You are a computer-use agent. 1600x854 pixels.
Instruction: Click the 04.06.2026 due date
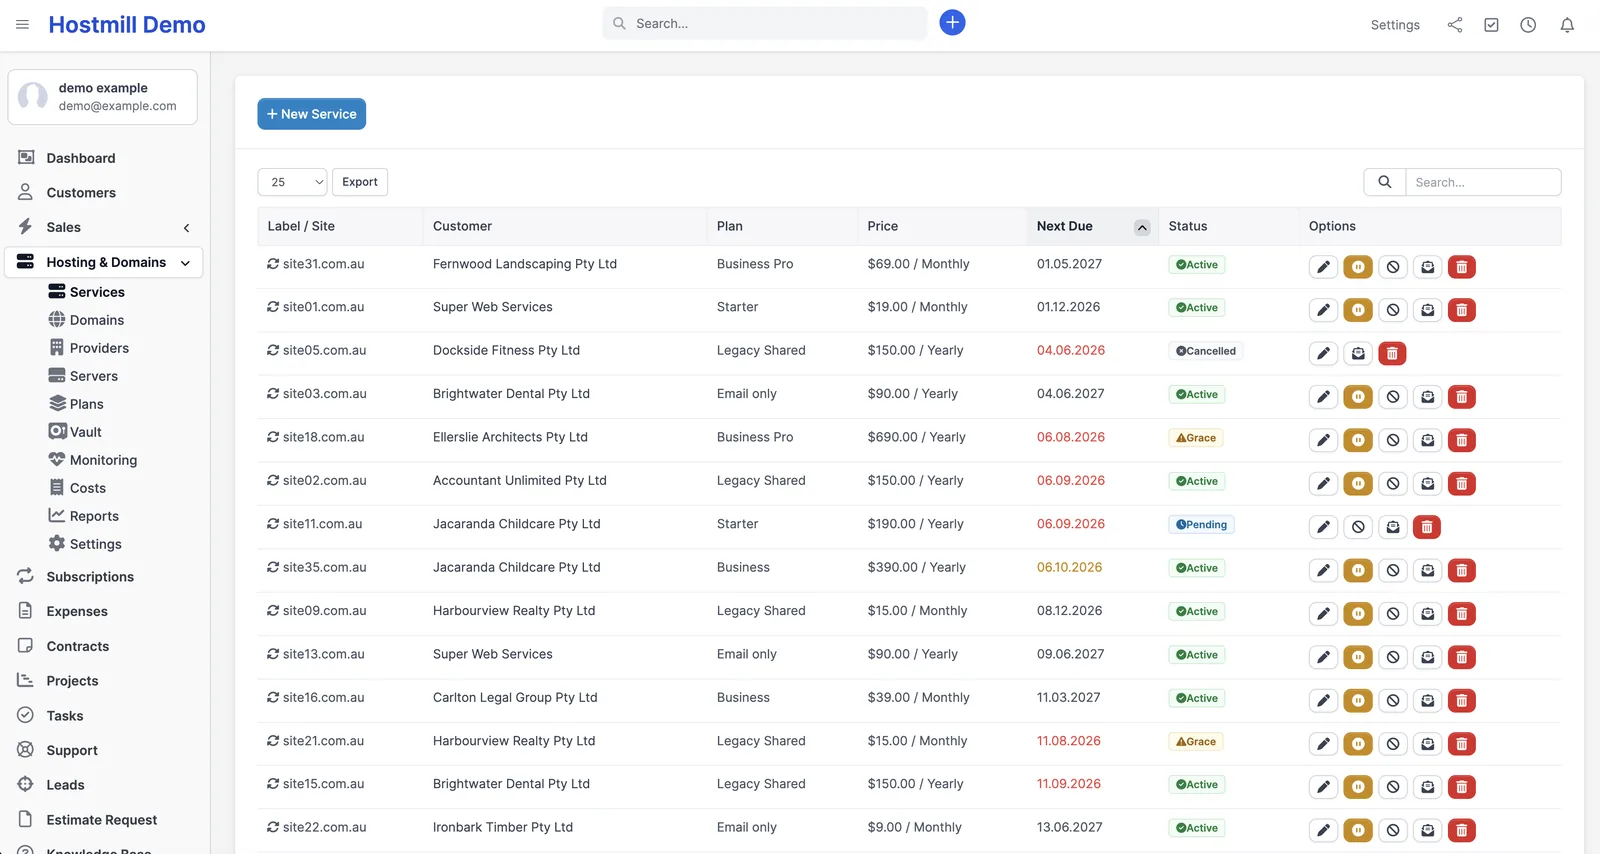pos(1071,350)
